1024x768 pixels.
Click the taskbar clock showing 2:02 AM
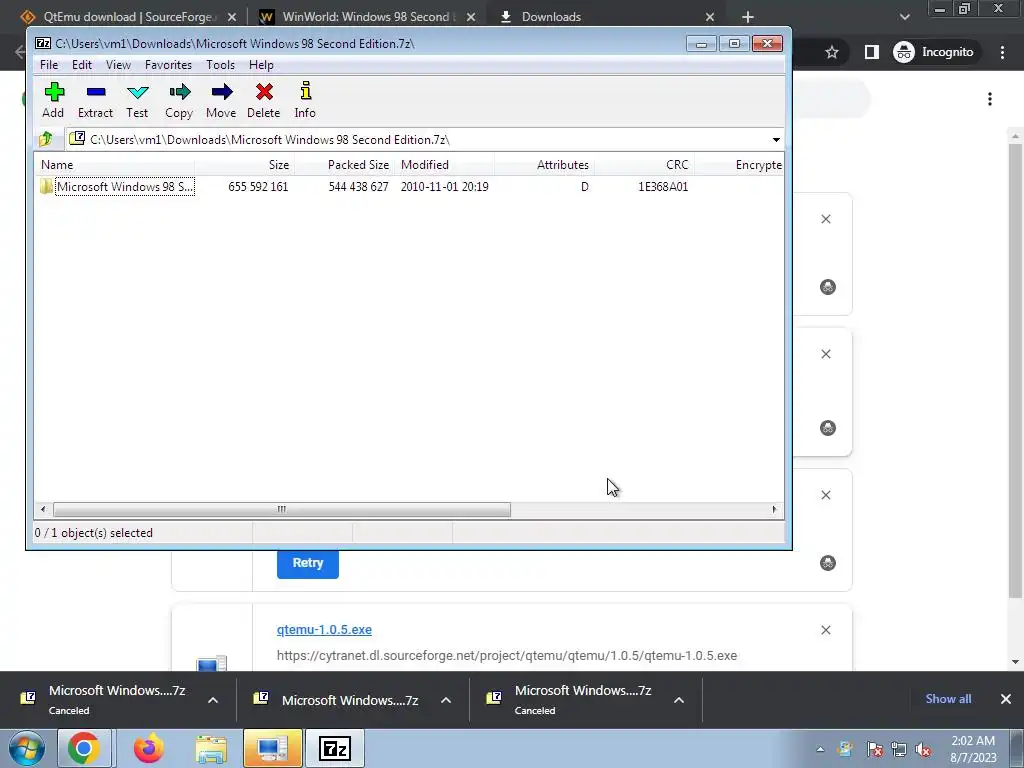[973, 749]
